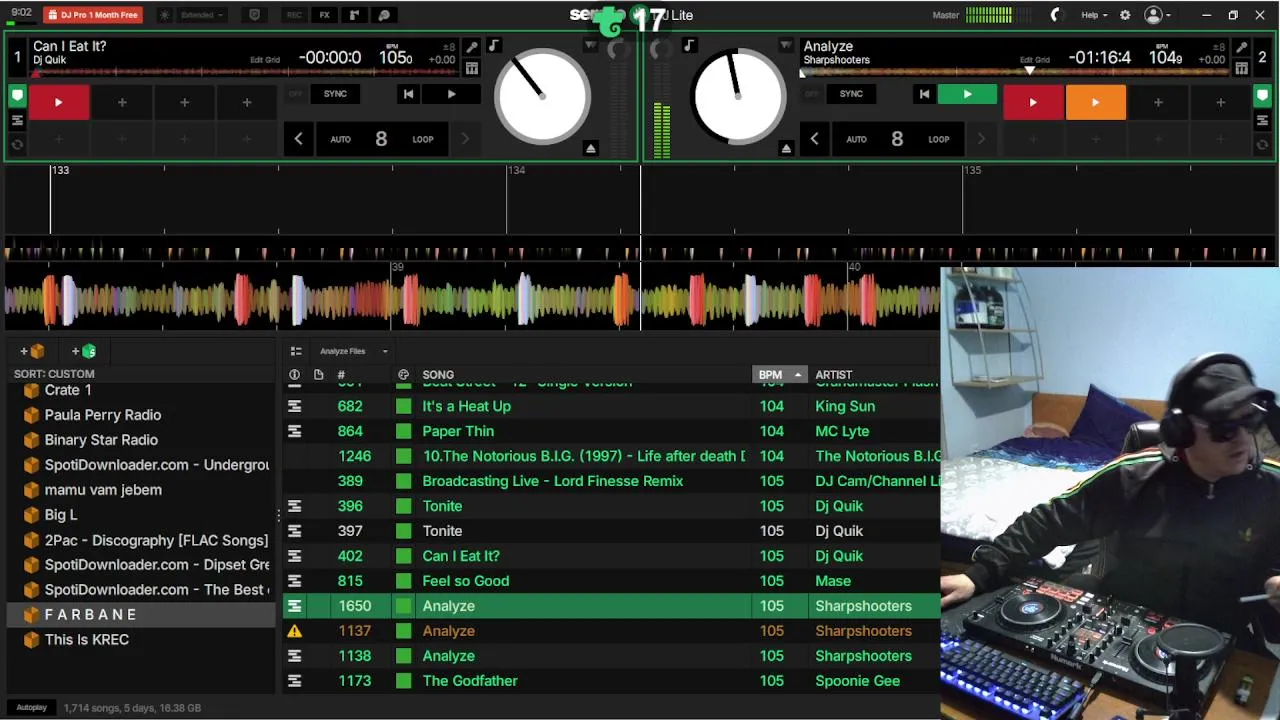The height and width of the screenshot is (720, 1280).
Task: Select the Paula Perry Radio crate
Action: tap(103, 415)
